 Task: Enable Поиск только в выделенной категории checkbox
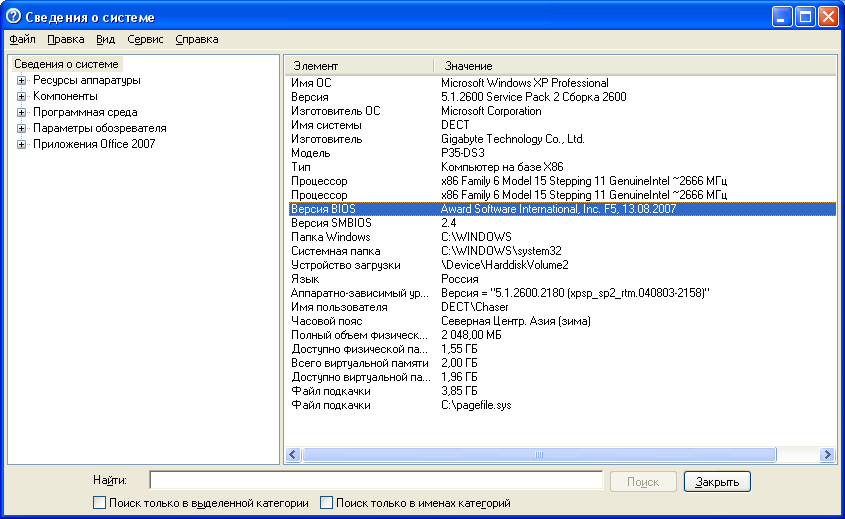[x=99, y=503]
